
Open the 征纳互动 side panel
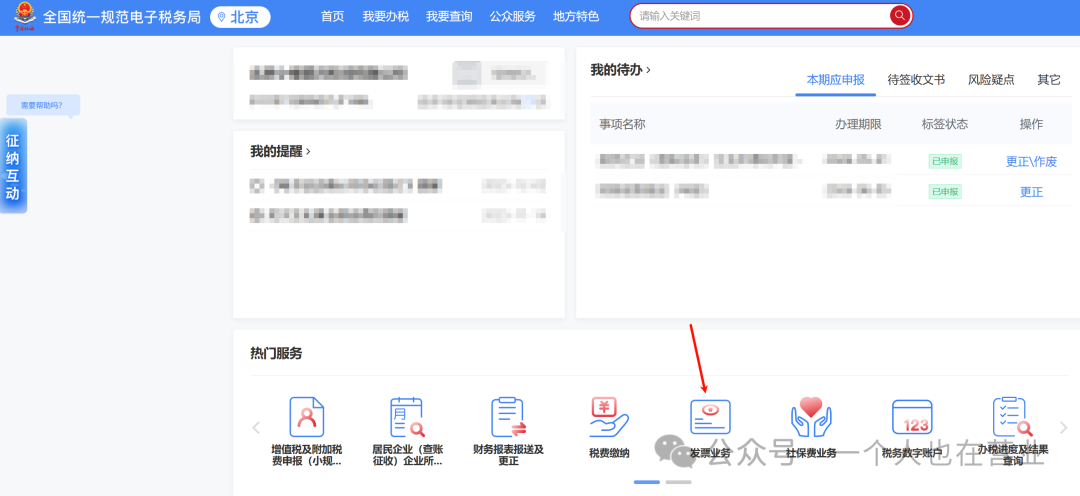pos(13,166)
